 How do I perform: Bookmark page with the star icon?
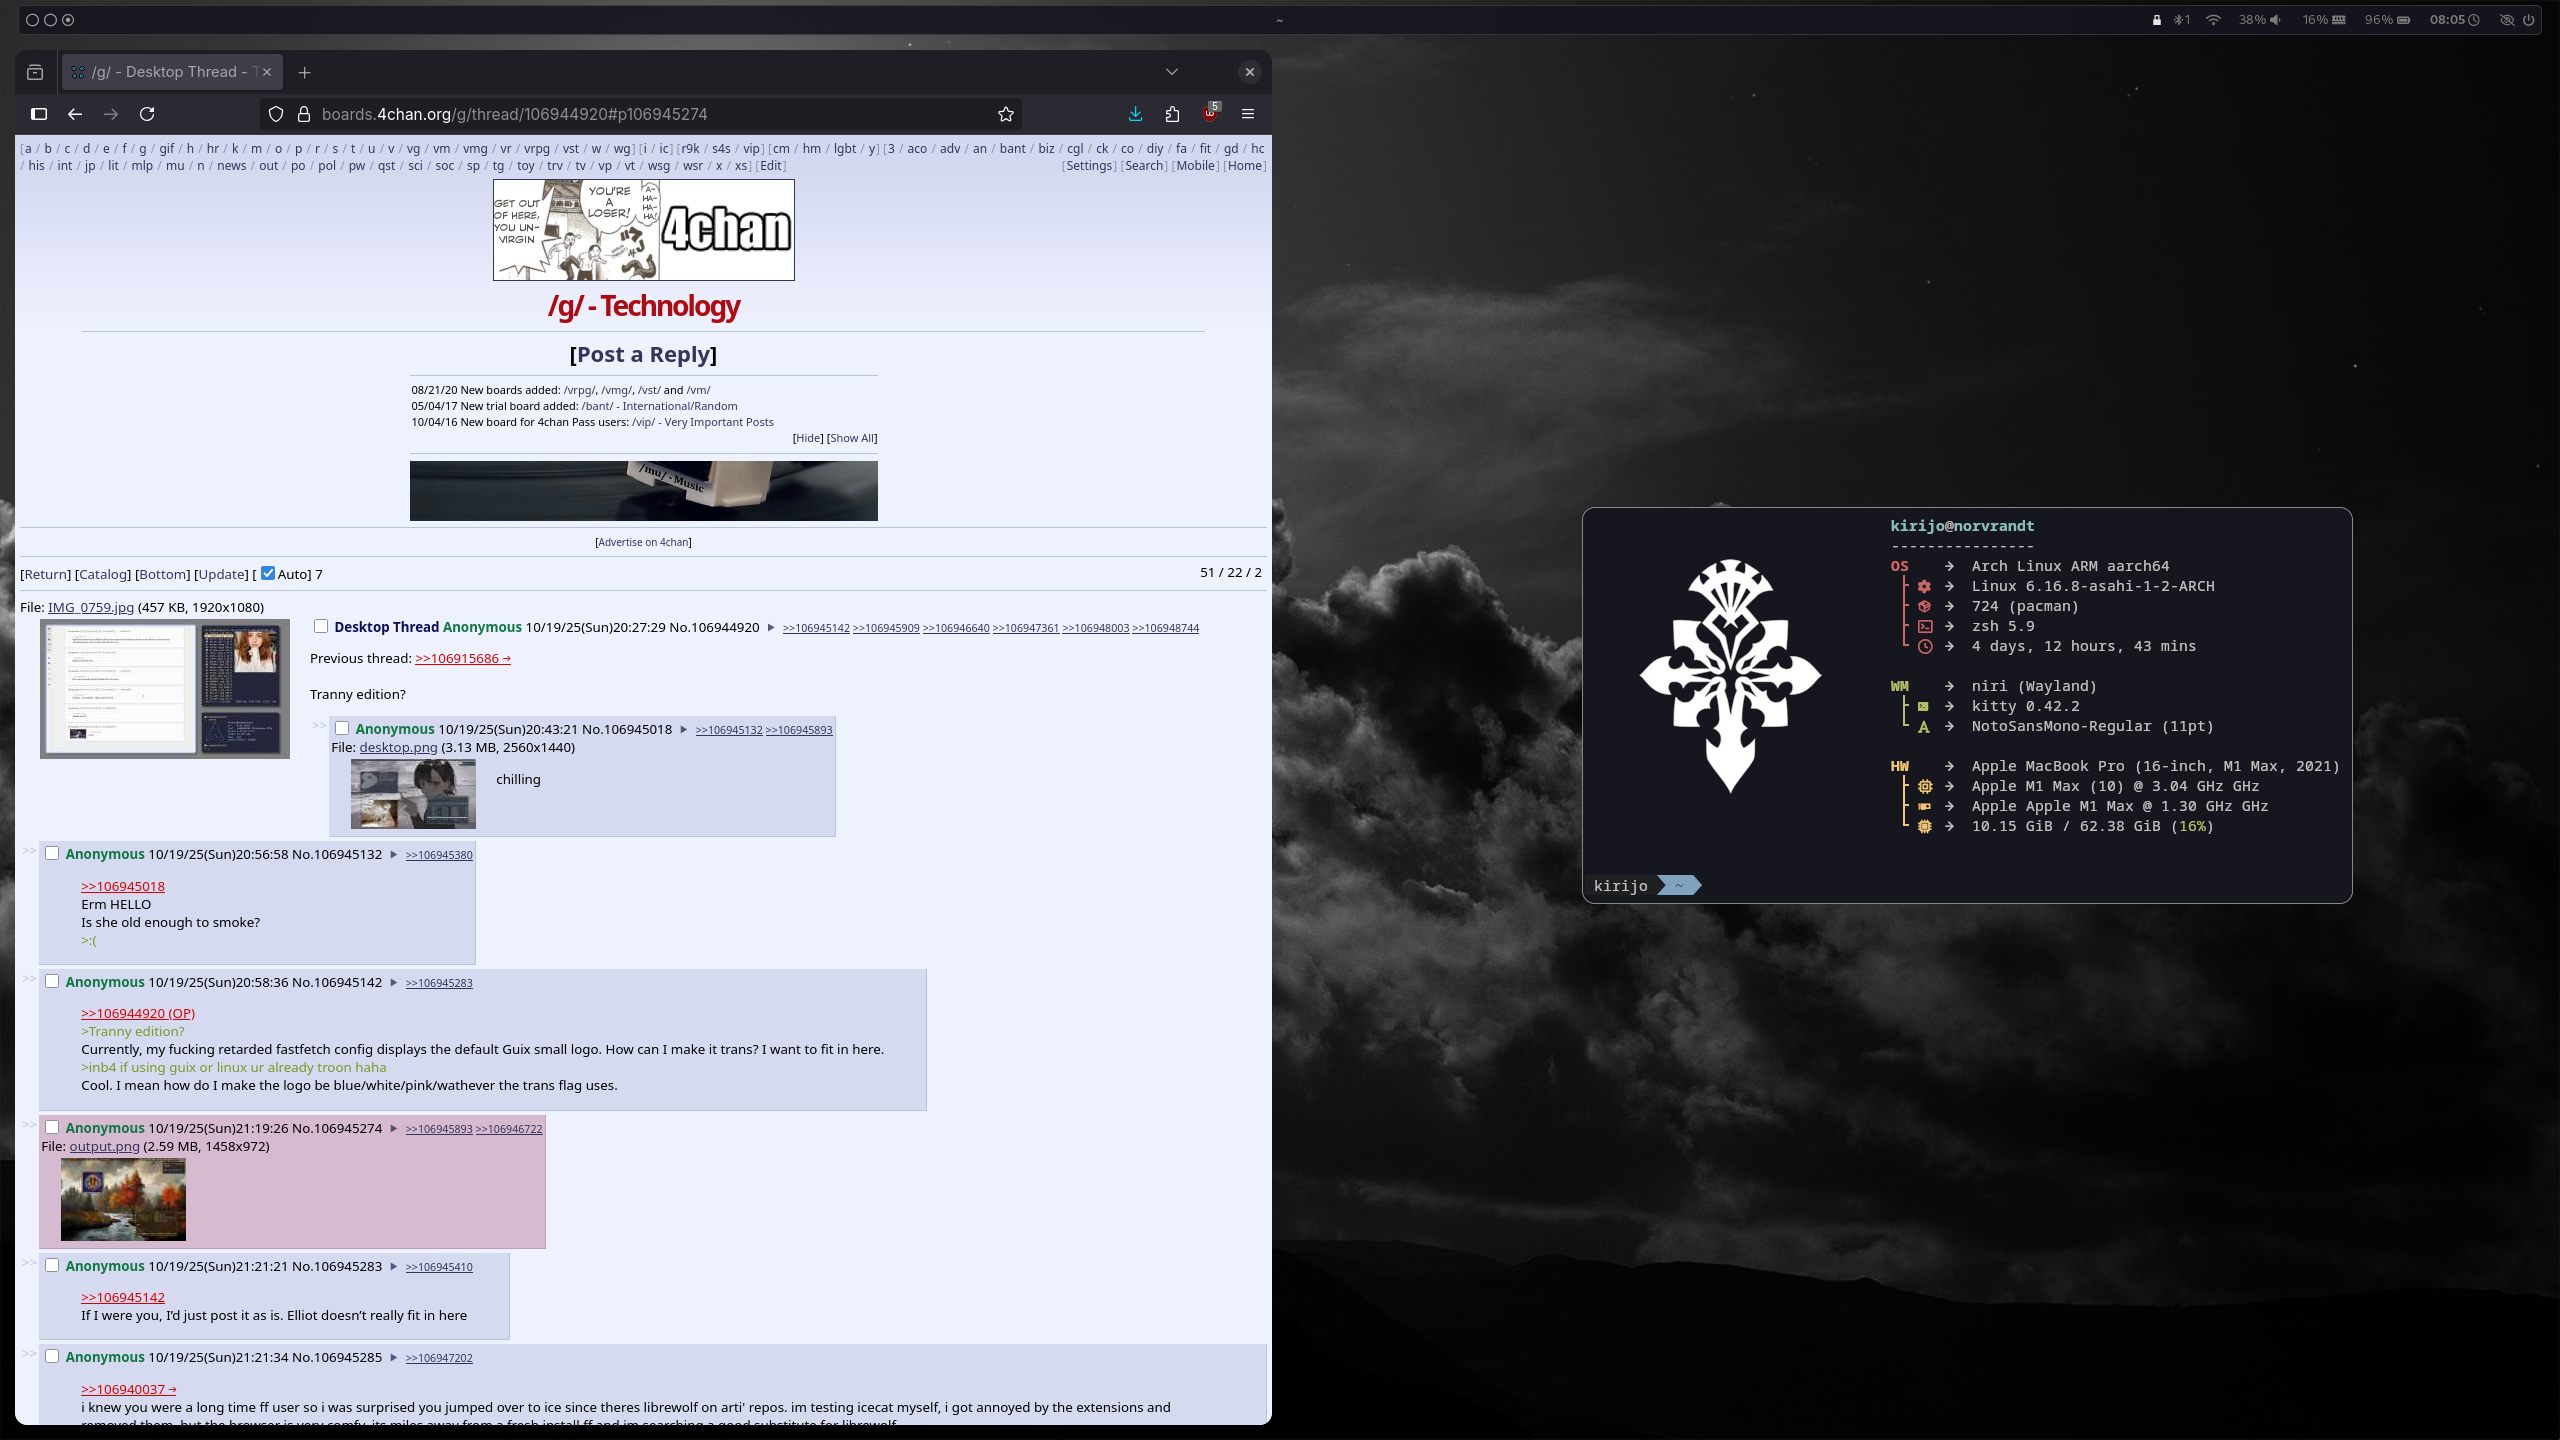pyautogui.click(x=1006, y=114)
